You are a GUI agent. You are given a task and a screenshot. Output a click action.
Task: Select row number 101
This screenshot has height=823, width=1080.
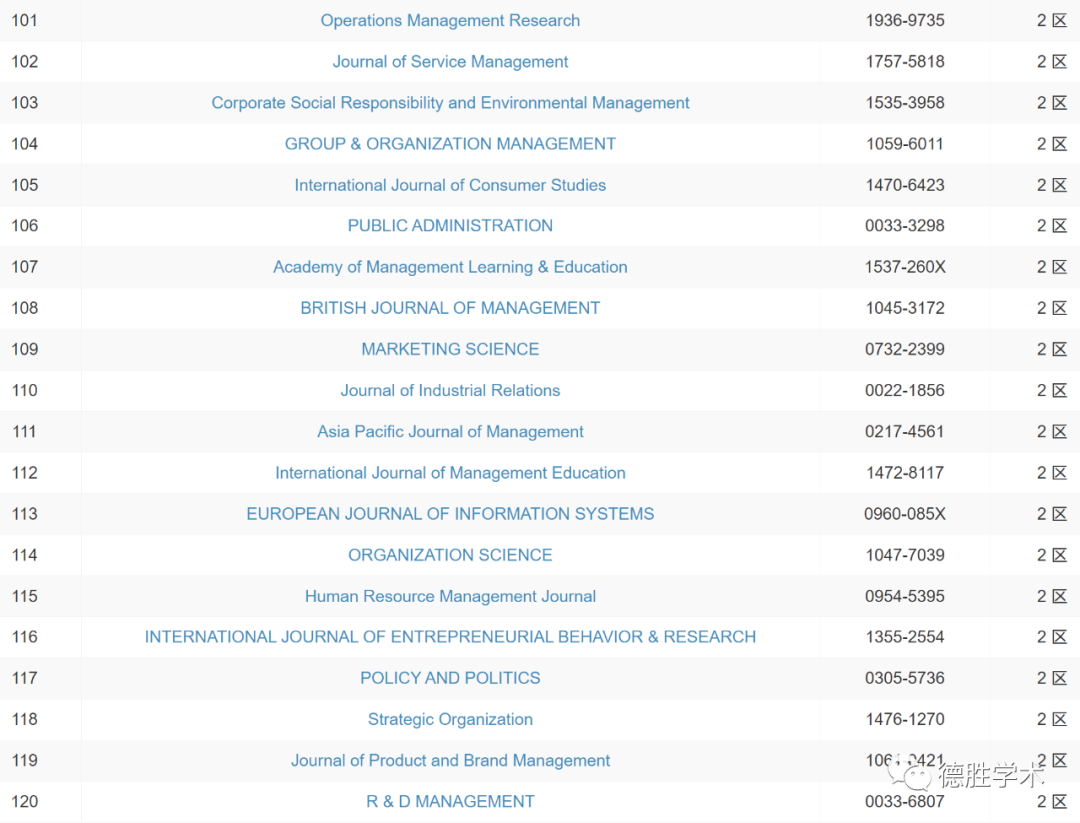pos(25,21)
